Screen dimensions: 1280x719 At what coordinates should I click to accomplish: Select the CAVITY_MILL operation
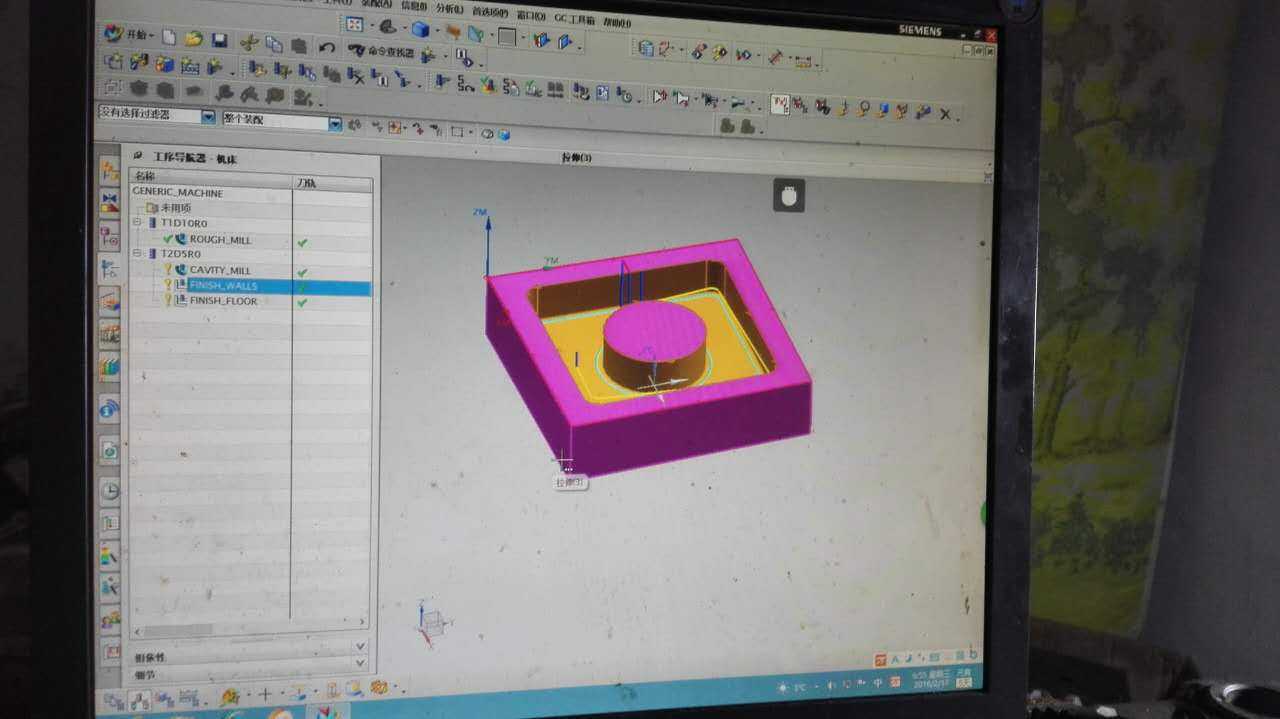[220, 271]
